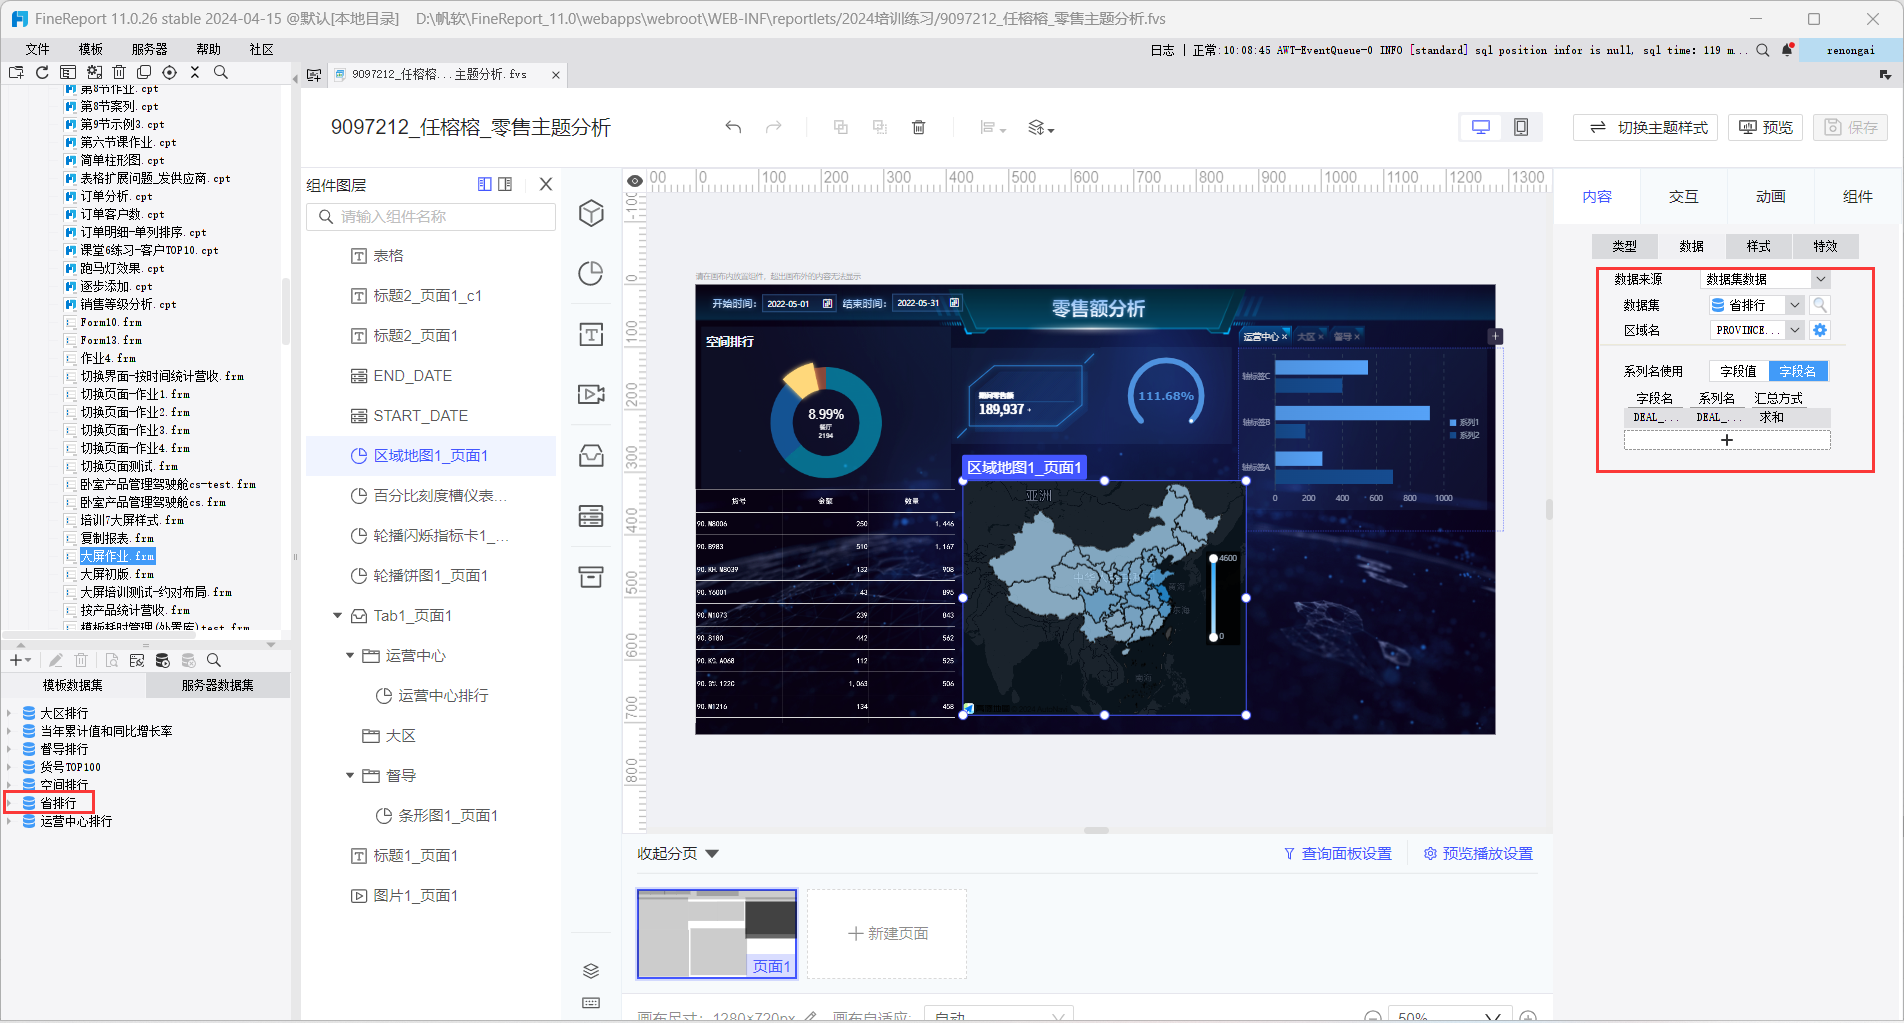Open the add dataset plus dropdown
1904x1023 pixels.
(20, 660)
